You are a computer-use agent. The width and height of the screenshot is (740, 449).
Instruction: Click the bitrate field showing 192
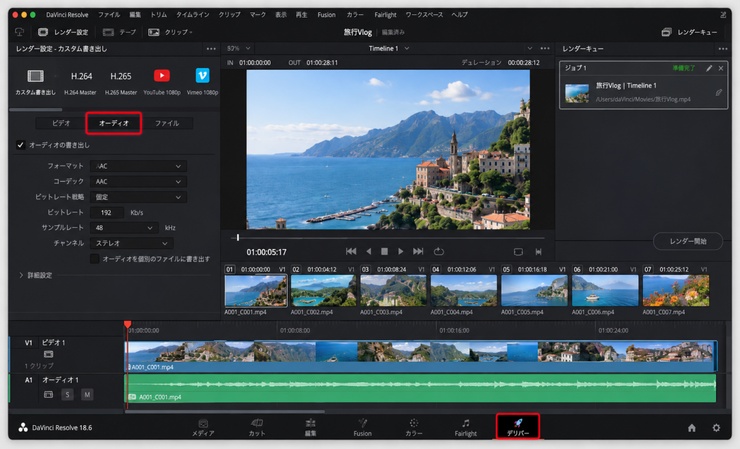click(x=106, y=212)
